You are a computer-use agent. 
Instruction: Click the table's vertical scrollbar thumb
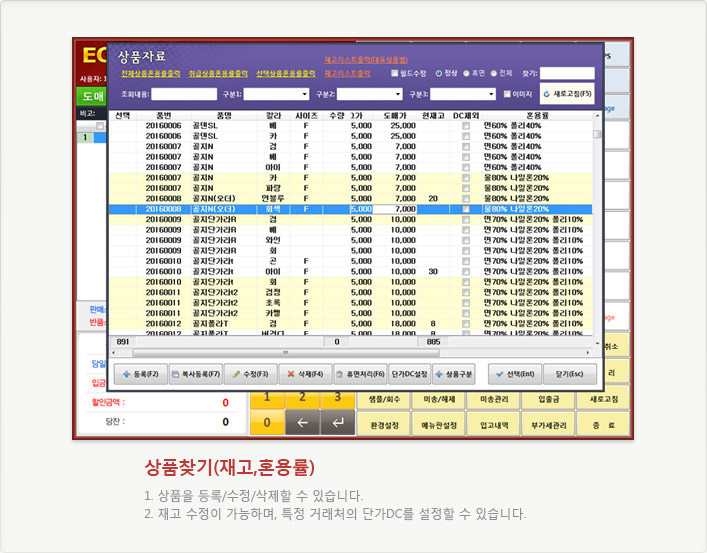point(597,134)
